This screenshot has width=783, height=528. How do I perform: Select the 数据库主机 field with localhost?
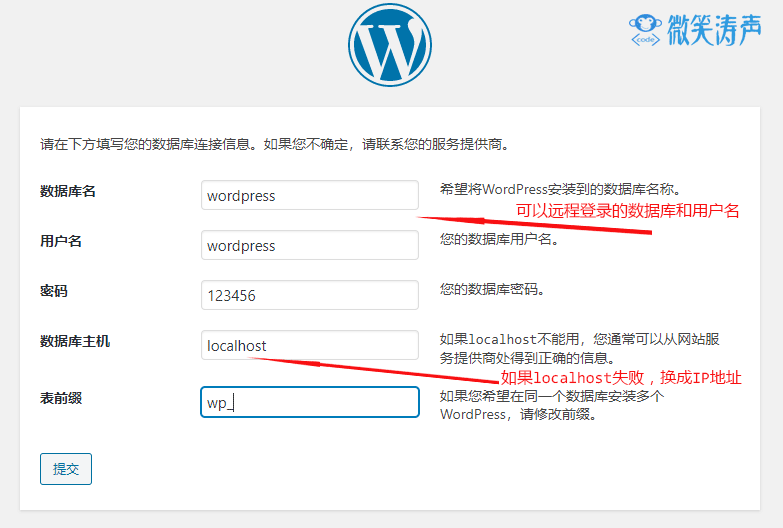[309, 345]
